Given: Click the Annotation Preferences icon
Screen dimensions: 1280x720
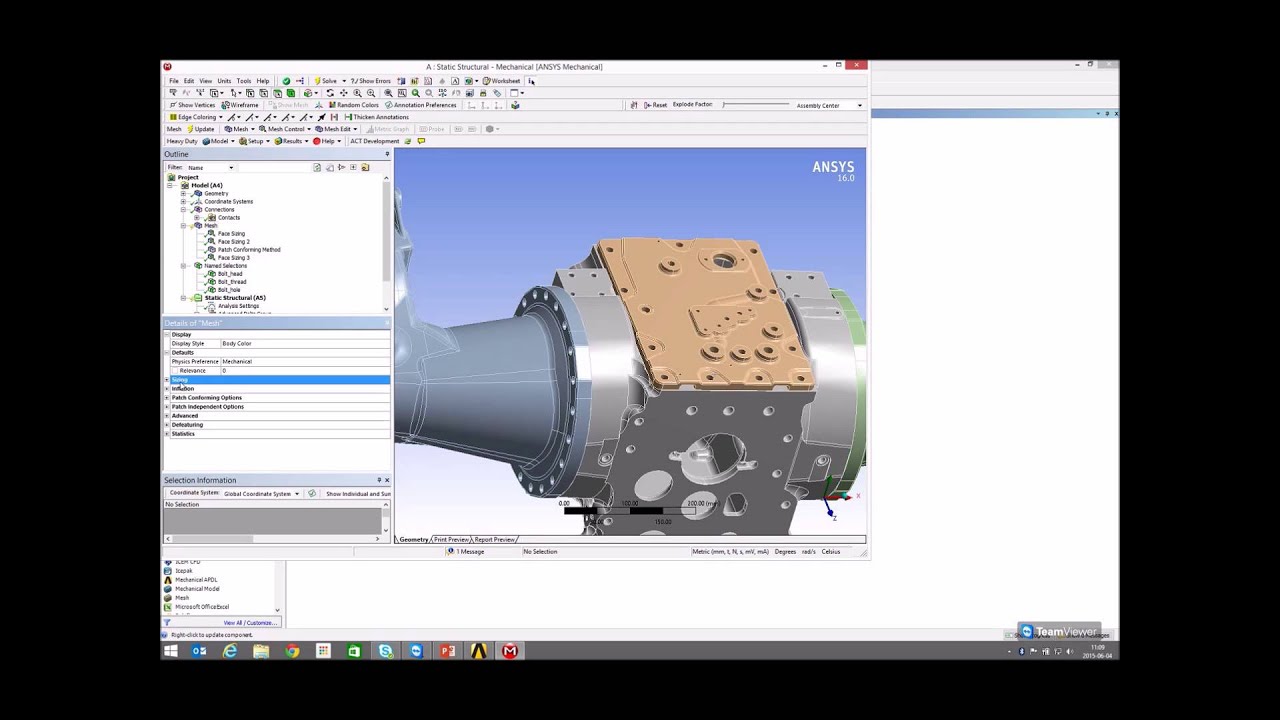Looking at the screenshot, I should [x=388, y=105].
